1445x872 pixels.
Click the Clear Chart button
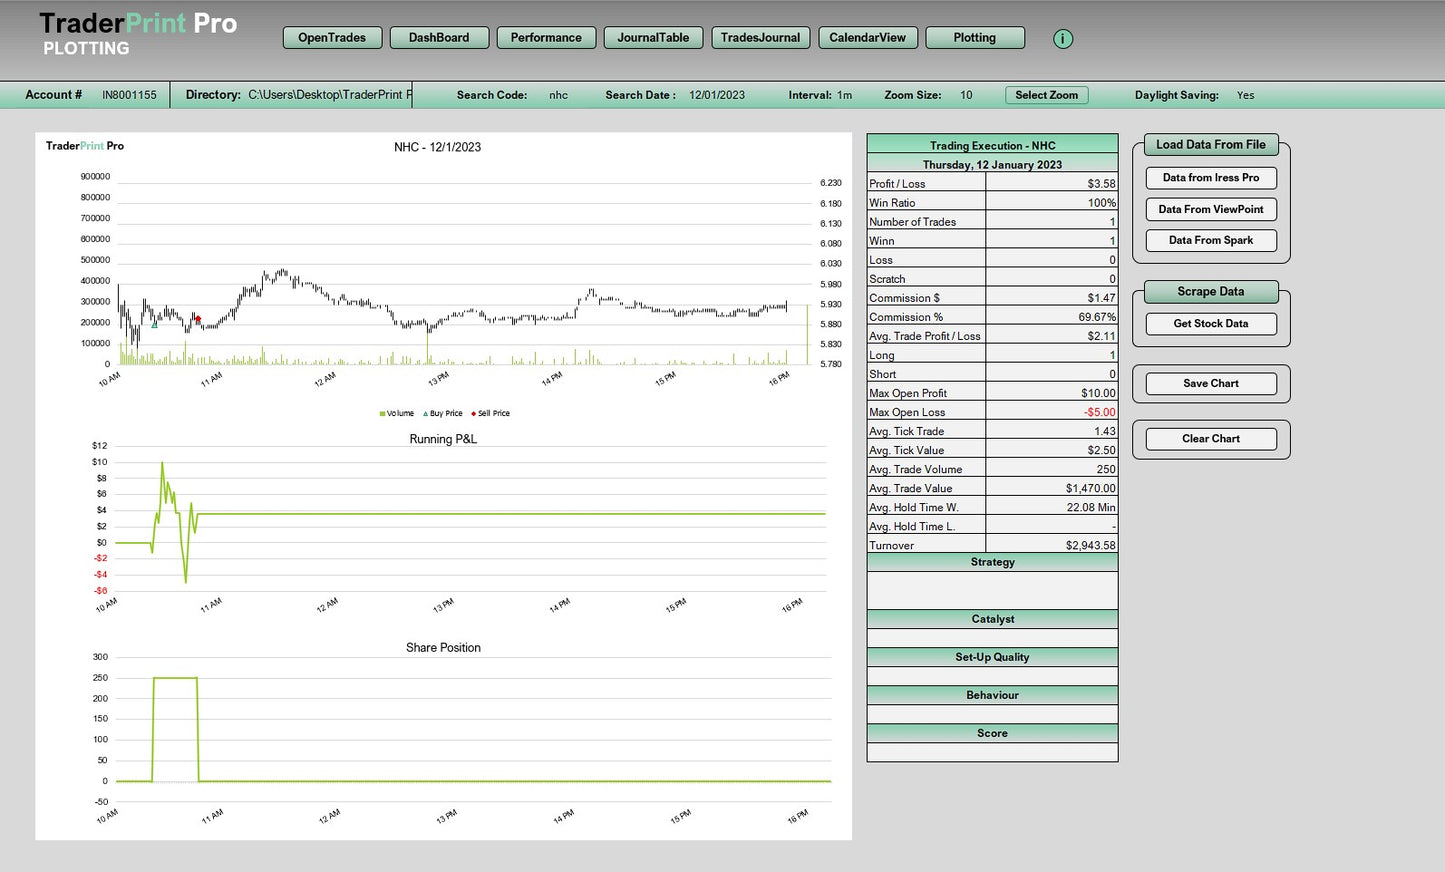tap(1211, 439)
